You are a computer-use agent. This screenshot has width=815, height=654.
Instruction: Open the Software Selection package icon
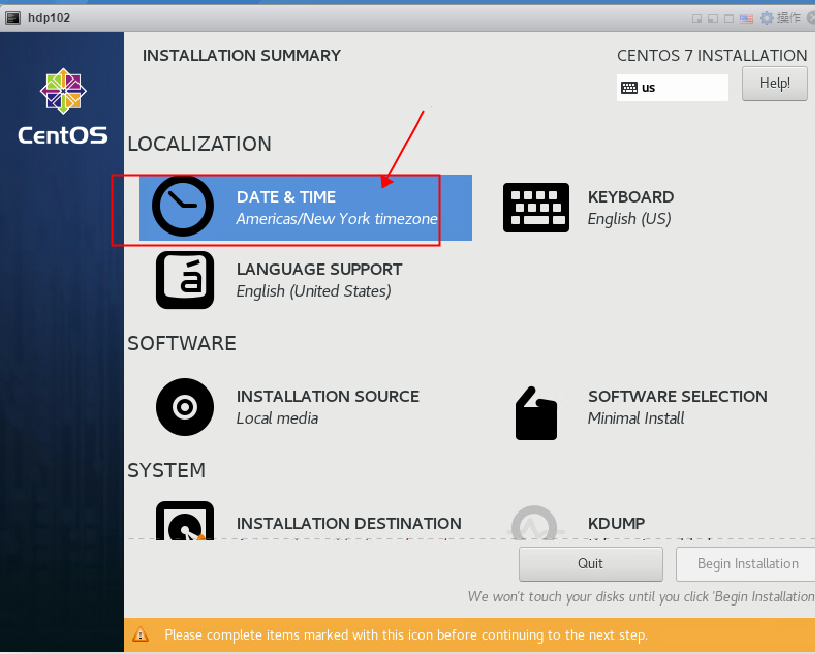(536, 413)
